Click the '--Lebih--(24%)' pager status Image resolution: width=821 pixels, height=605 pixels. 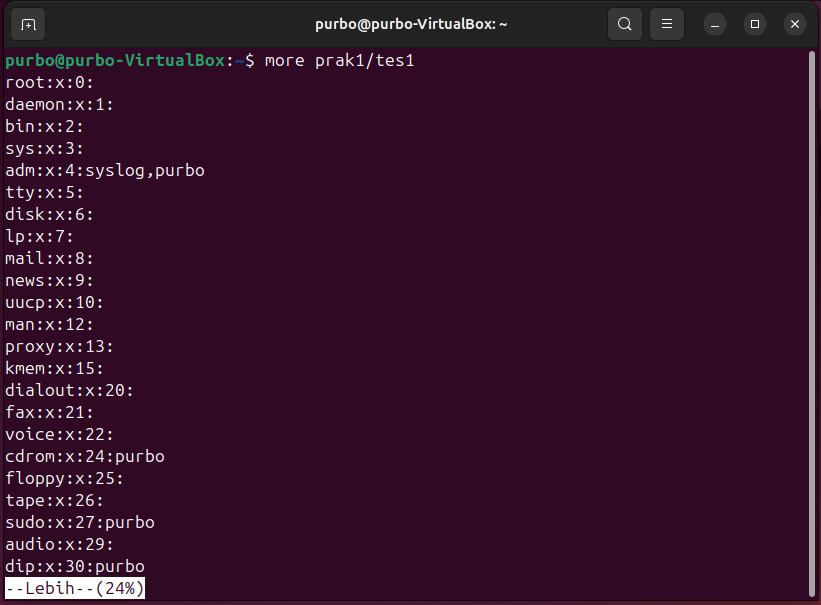point(75,588)
